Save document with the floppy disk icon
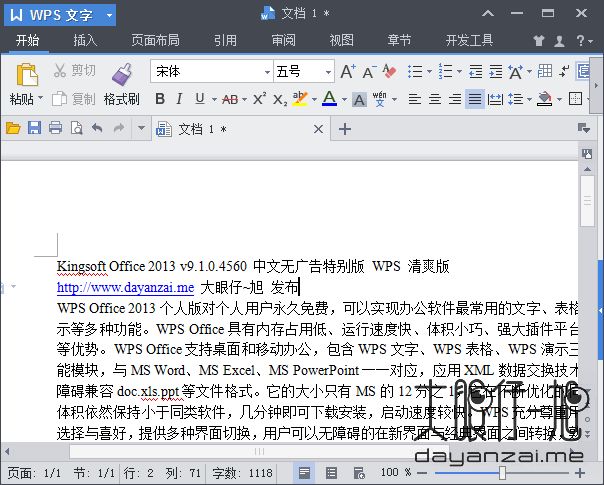The image size is (604, 485). (34, 128)
